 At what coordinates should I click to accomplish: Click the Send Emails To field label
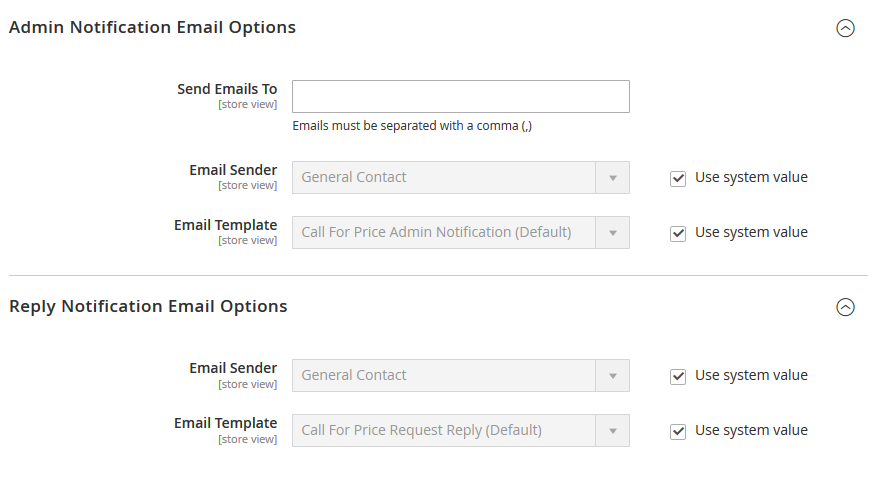(x=227, y=89)
